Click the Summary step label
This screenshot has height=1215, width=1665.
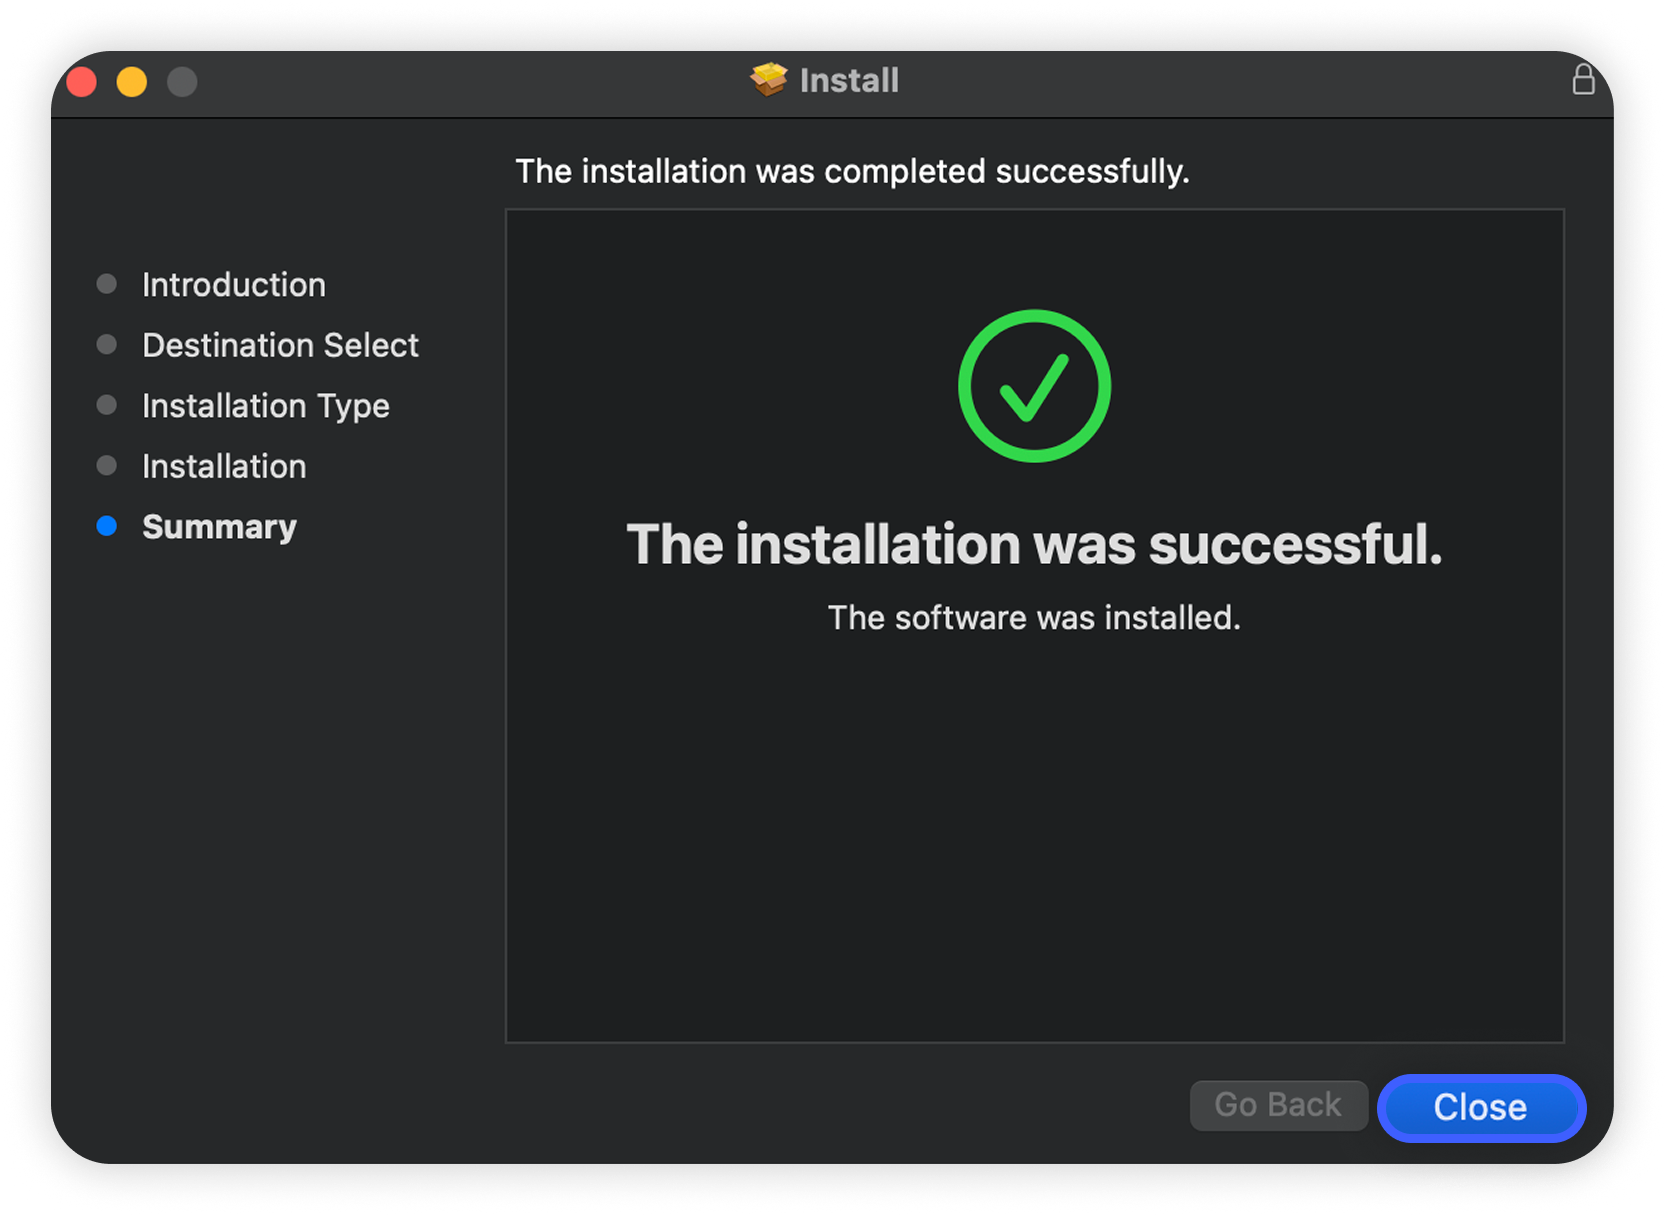click(220, 527)
